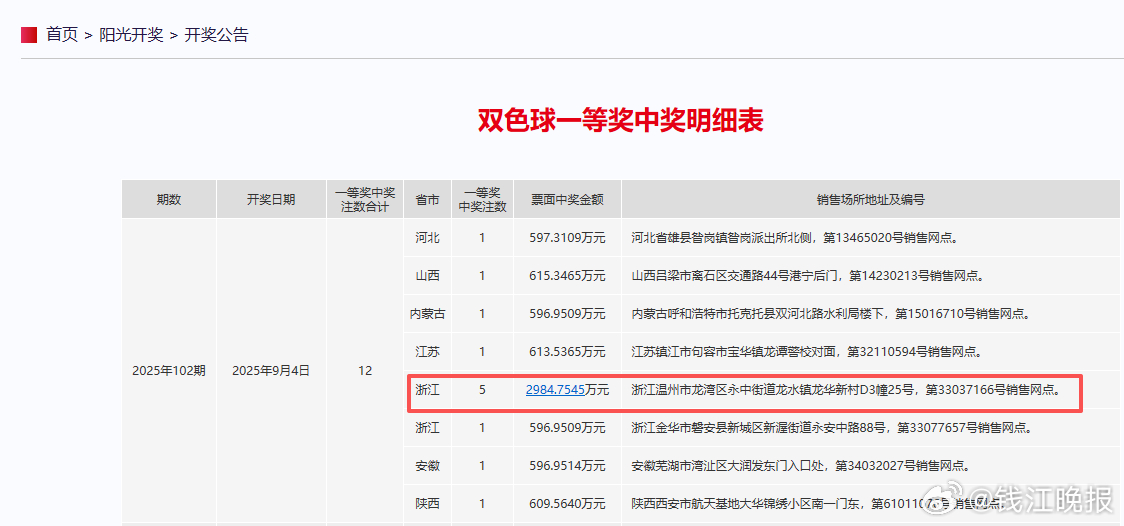This screenshot has width=1124, height=526.
Task: Click the 票面中奖金额 column header
Action: pos(567,199)
